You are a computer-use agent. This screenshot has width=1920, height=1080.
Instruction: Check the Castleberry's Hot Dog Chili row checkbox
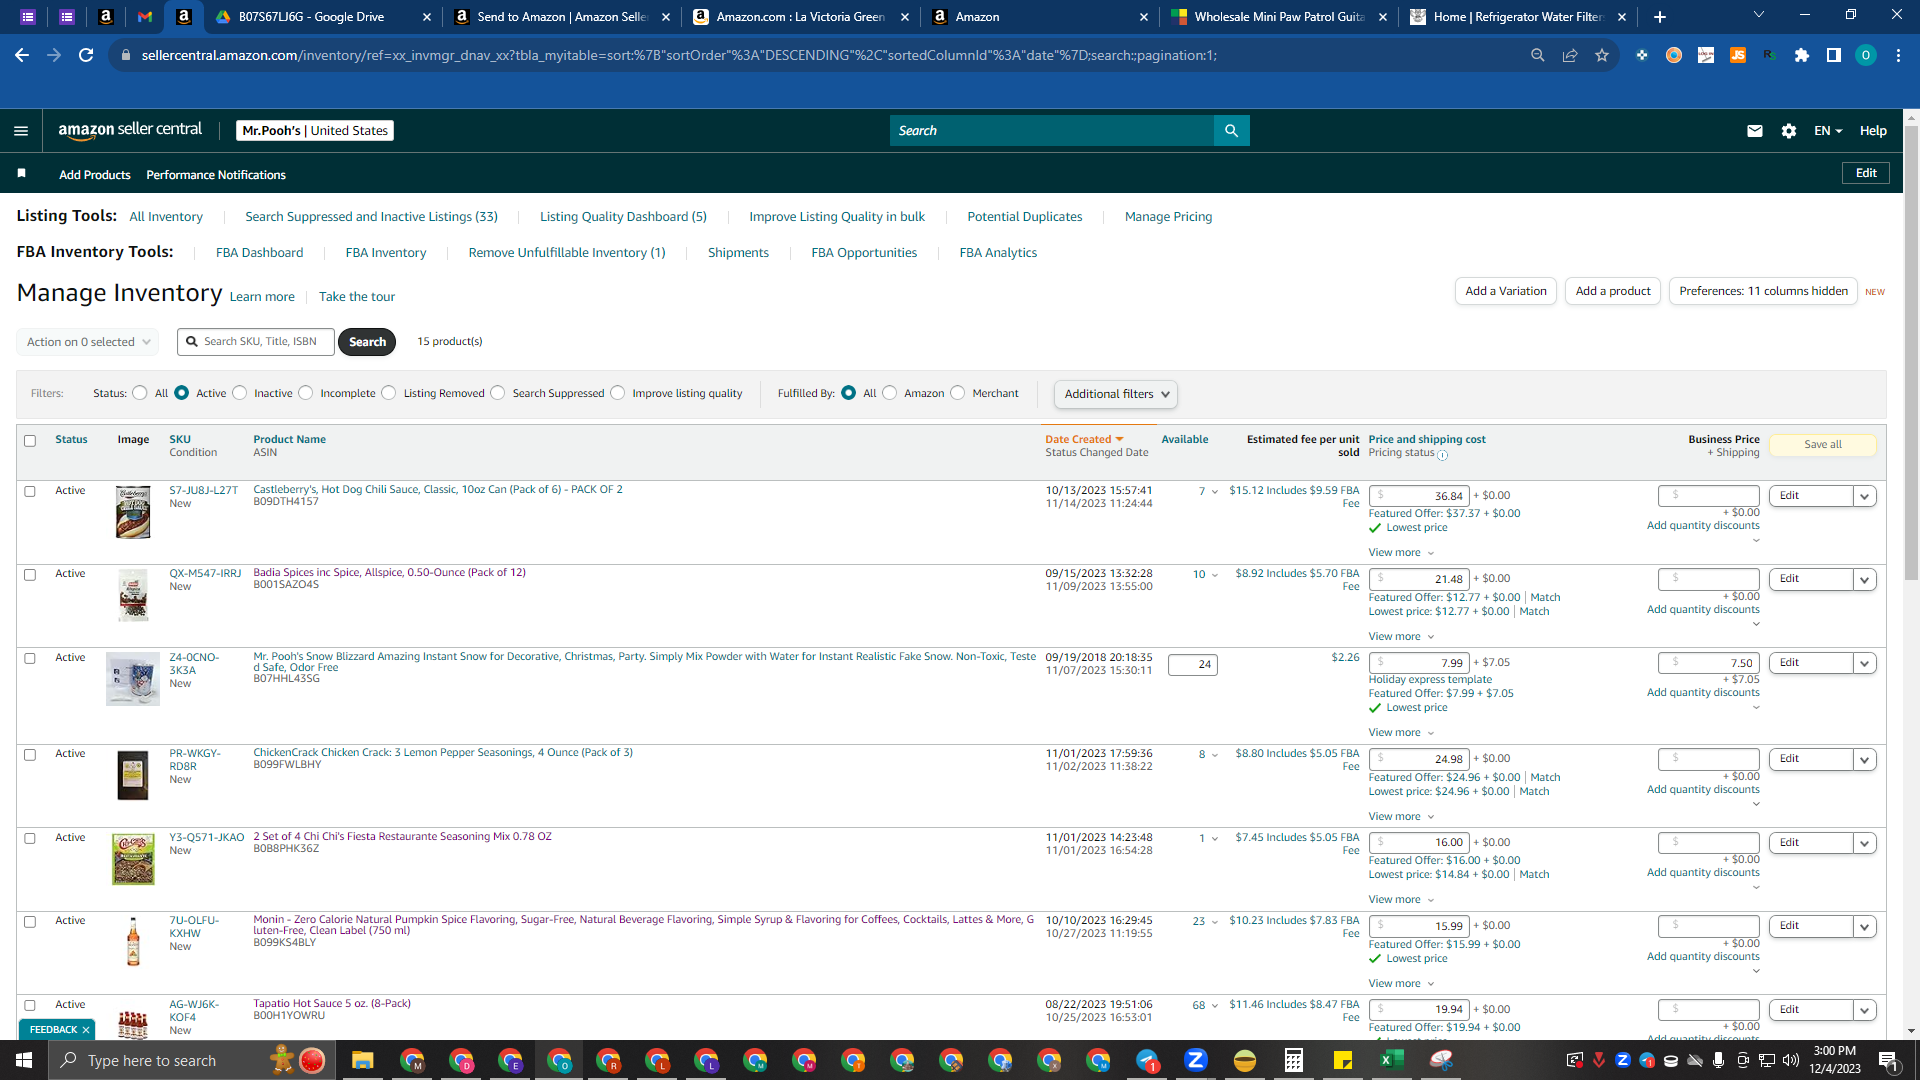[x=30, y=492]
